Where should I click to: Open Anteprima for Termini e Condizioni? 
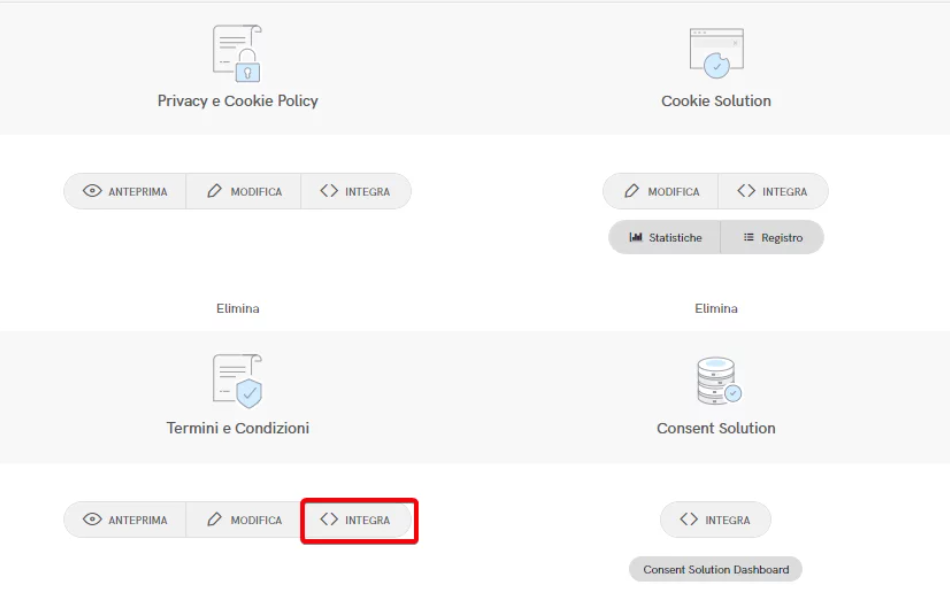pyautogui.click(x=125, y=520)
